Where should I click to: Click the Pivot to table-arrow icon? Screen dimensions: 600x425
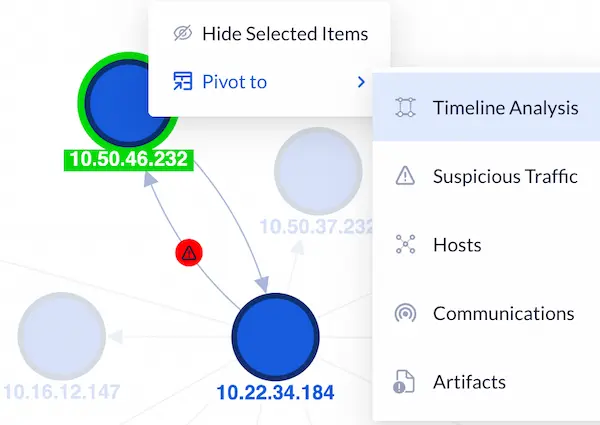click(183, 81)
